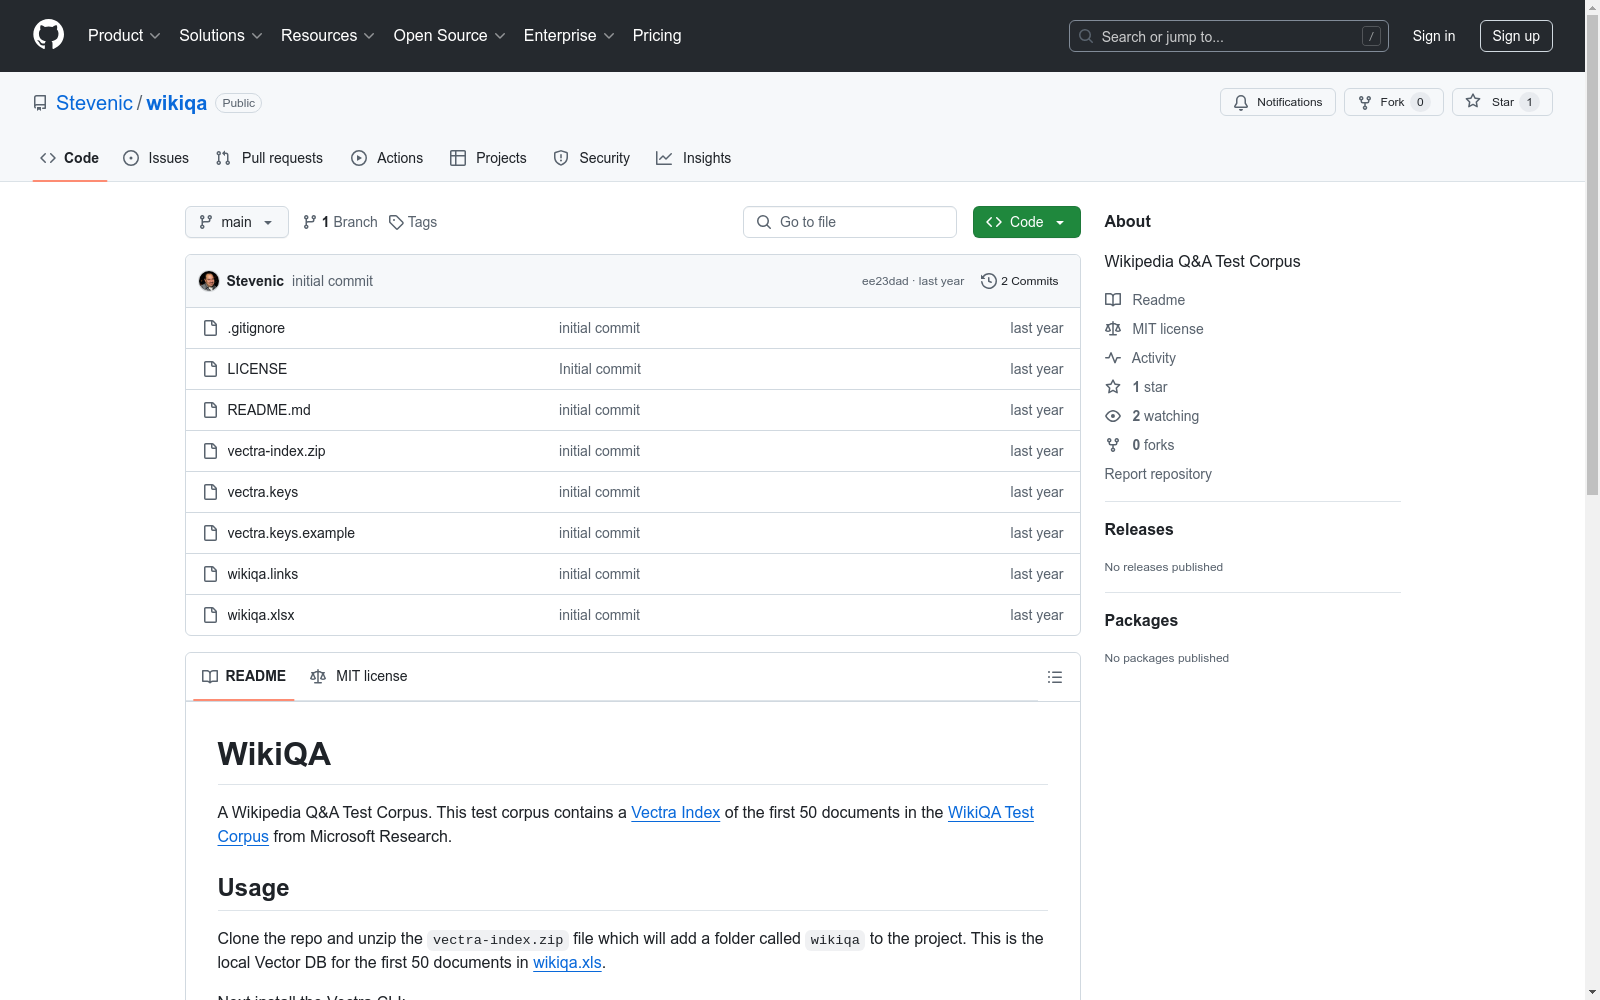Open the README outline list icon
The image size is (1600, 1000).
1054,677
